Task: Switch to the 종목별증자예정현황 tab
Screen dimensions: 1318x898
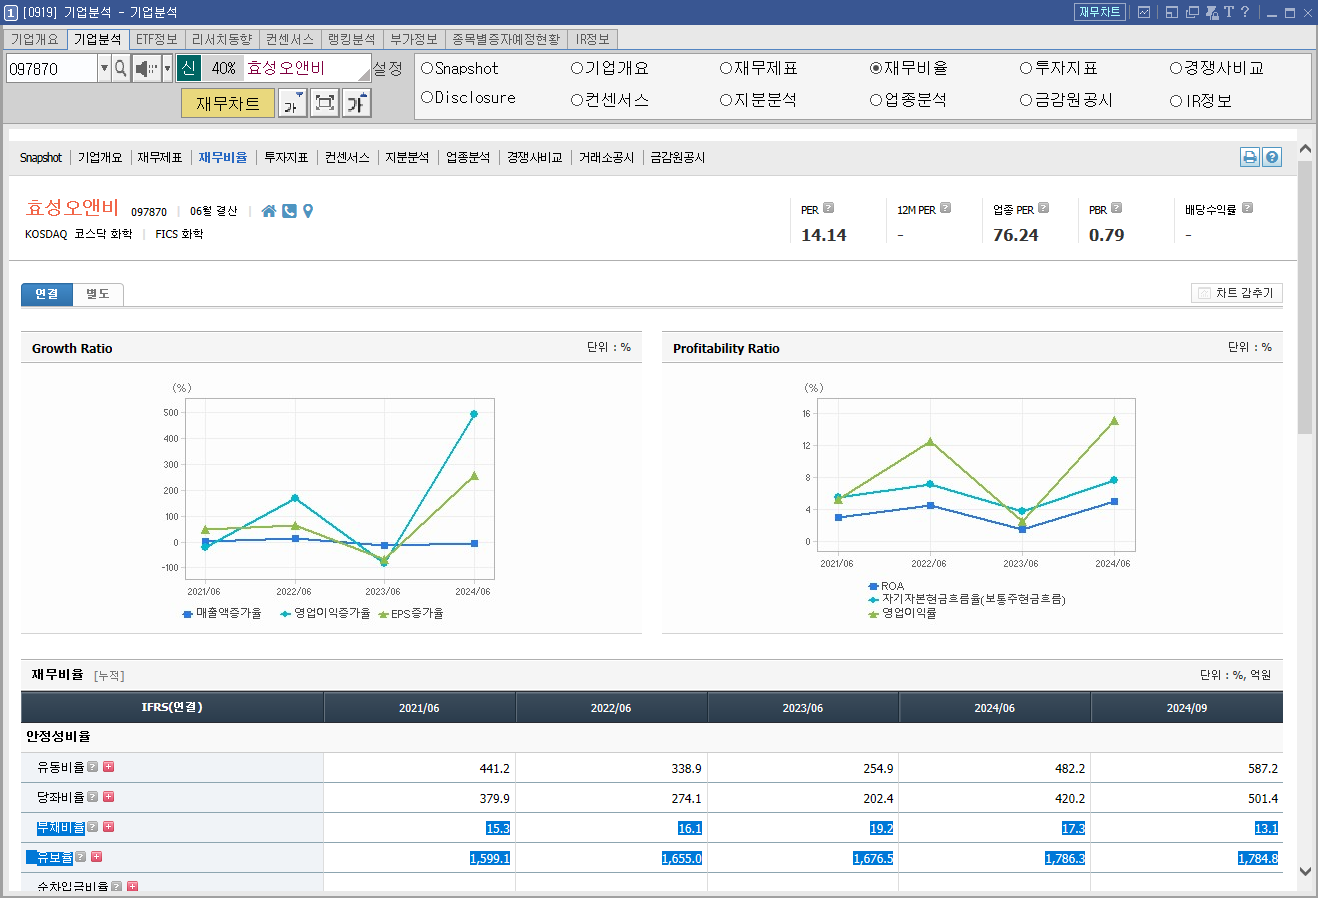Action: coord(506,39)
